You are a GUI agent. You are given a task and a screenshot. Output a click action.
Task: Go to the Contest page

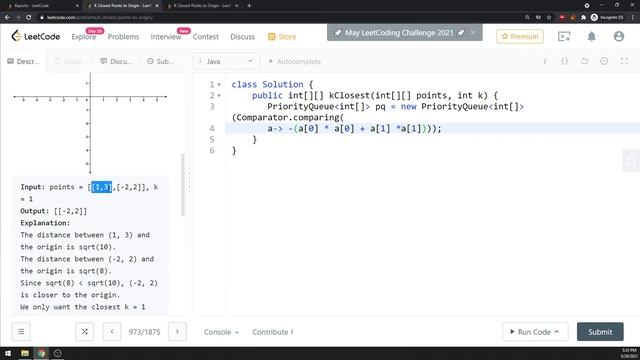click(x=206, y=37)
